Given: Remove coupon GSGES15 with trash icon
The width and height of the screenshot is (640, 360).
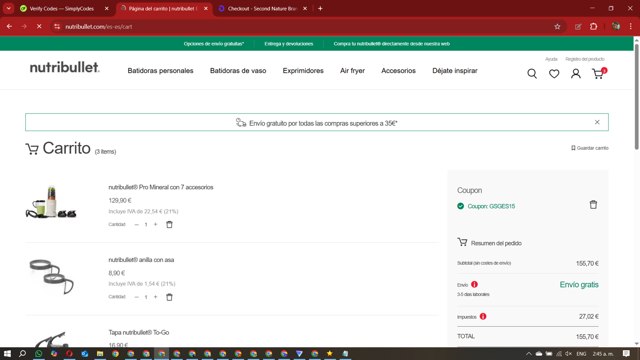Looking at the screenshot, I should [x=593, y=204].
